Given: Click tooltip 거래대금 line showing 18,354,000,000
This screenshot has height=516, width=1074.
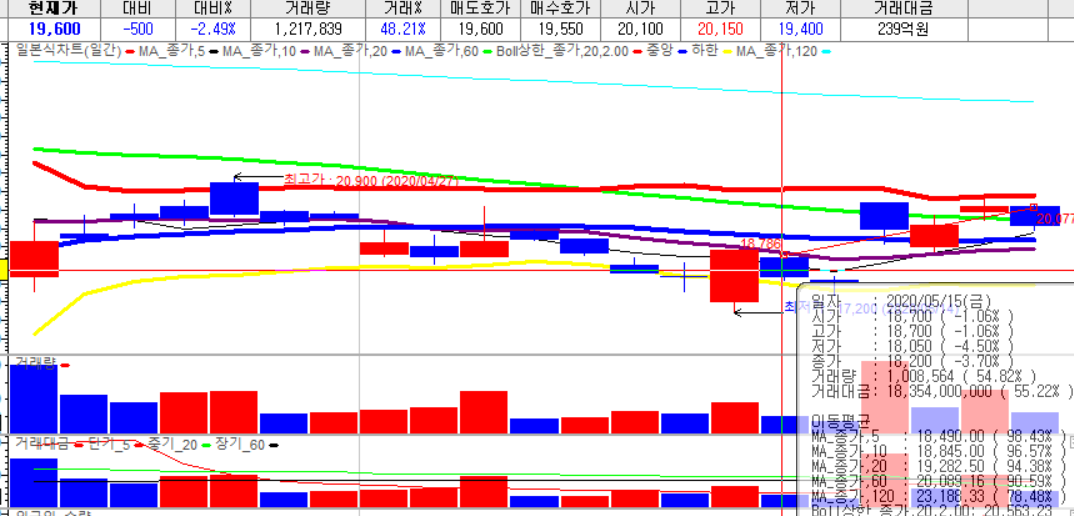Looking at the screenshot, I should [x=940, y=392].
